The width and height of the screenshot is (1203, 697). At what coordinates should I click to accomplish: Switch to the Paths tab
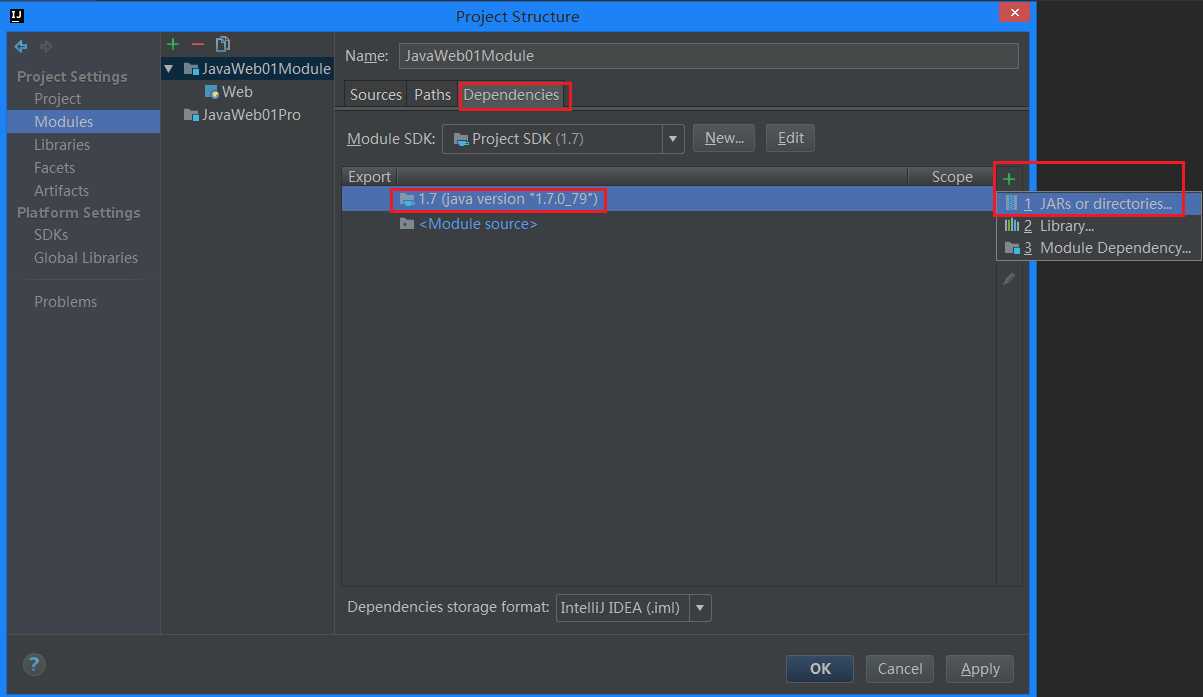pos(433,94)
